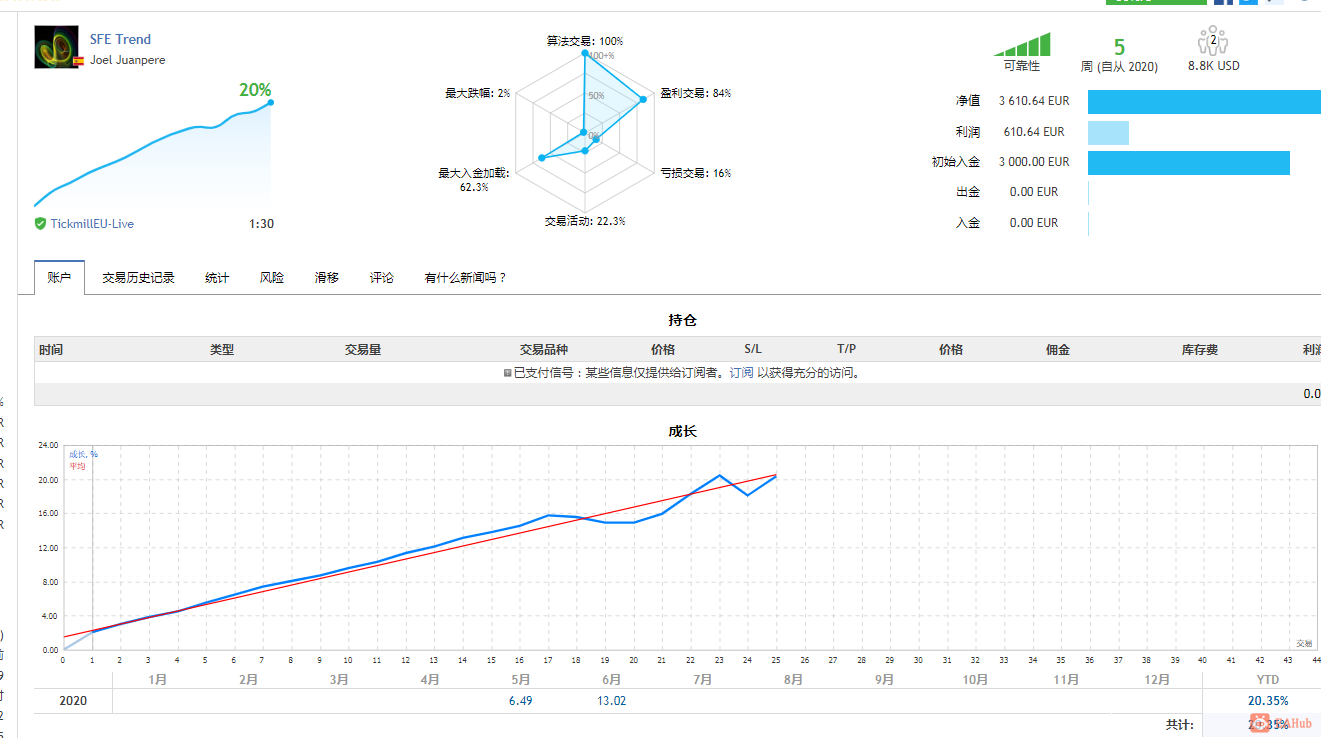Viewport: 1321px width, 738px height.
Task: Click the 亏损交易: 16% radar label
Action: pyautogui.click(x=696, y=173)
